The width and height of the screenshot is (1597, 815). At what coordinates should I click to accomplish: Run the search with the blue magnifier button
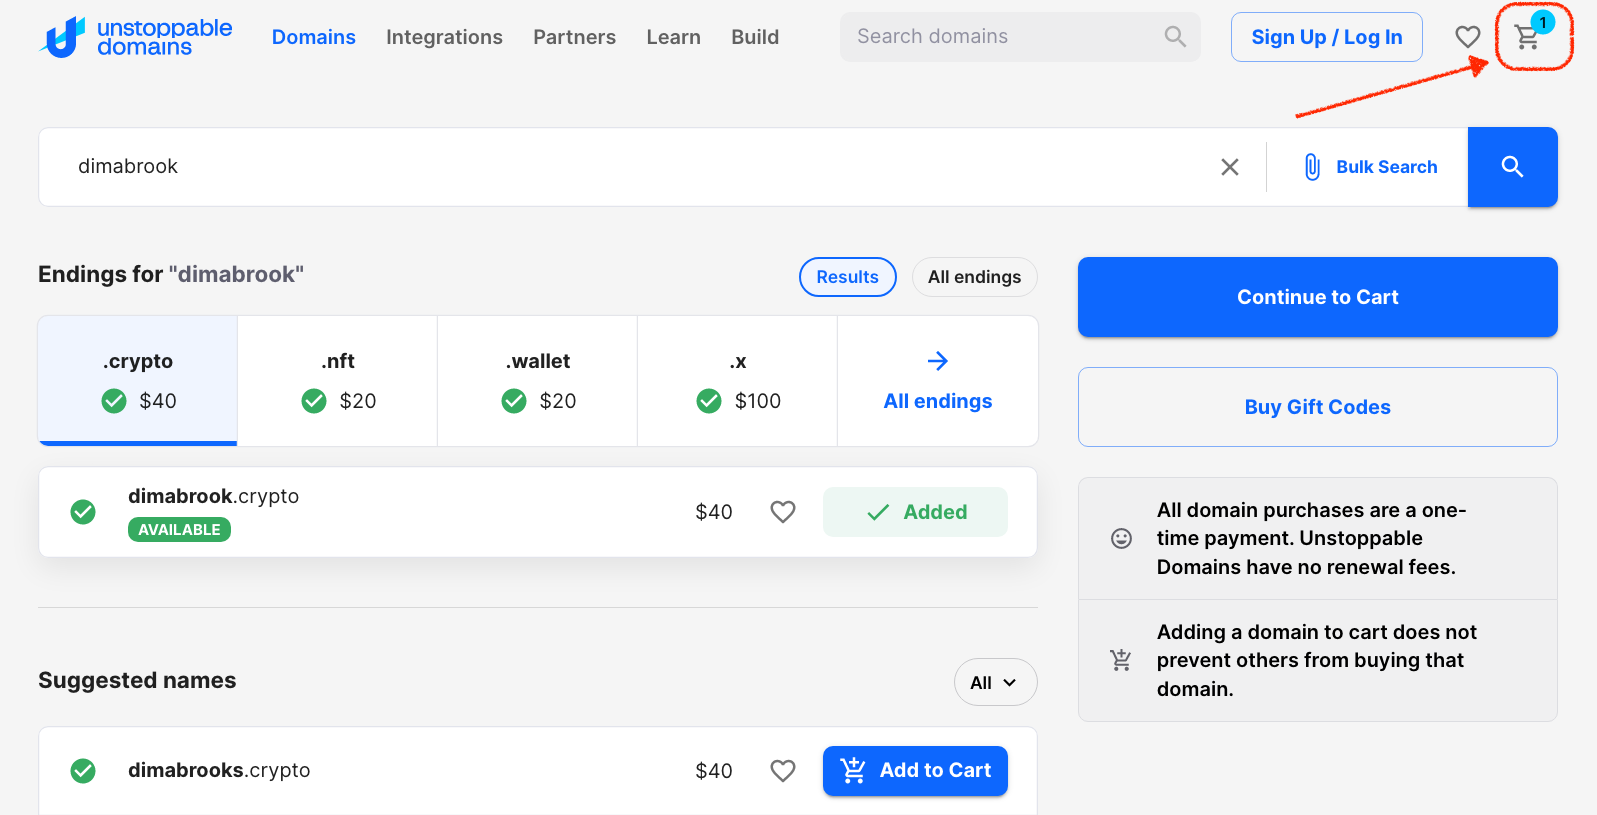[x=1512, y=167]
